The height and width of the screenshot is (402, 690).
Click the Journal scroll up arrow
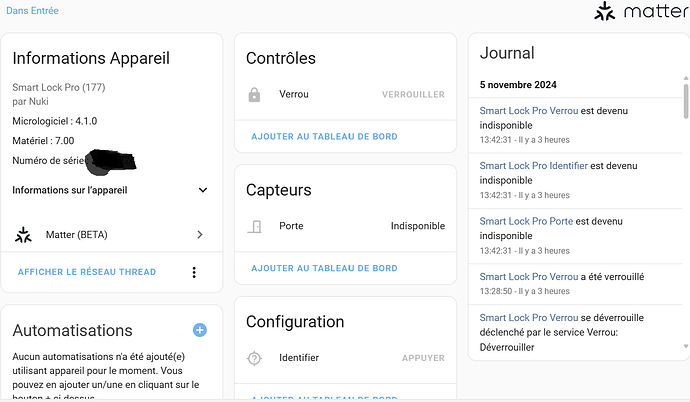click(x=686, y=78)
